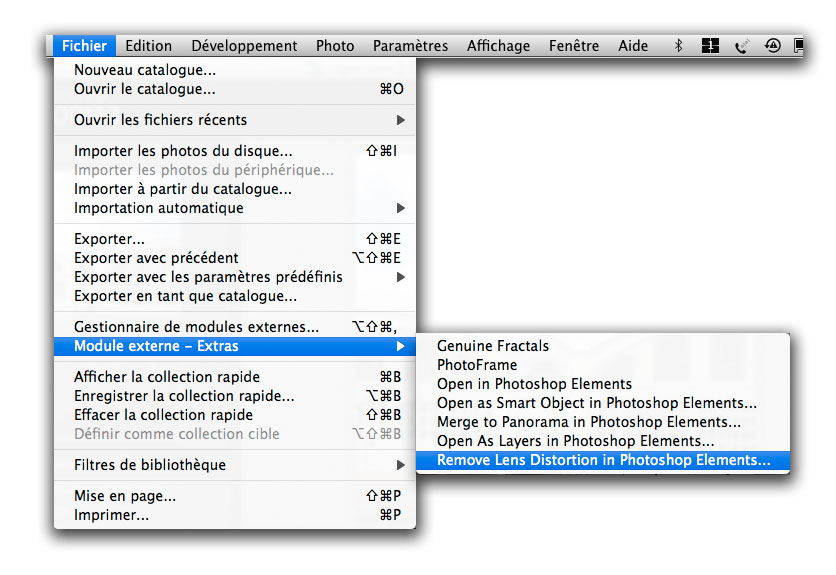Image resolution: width=836 pixels, height=575 pixels.
Task: Open the Fenêtre menu
Action: tap(574, 46)
